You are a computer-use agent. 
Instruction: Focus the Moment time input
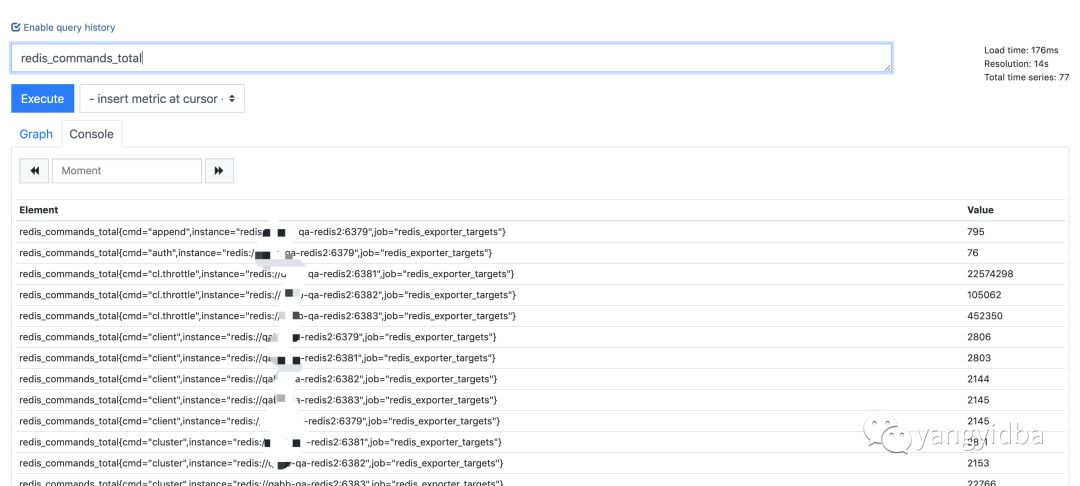[126, 171]
